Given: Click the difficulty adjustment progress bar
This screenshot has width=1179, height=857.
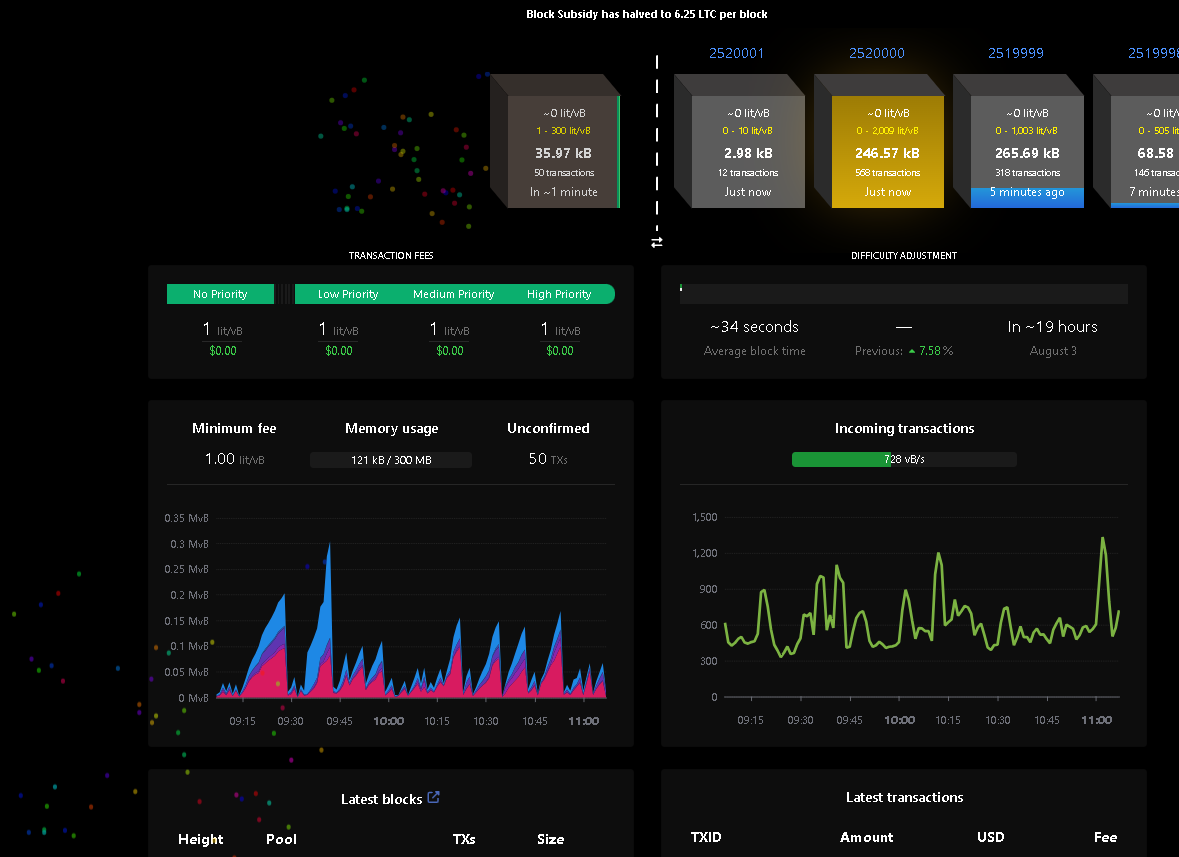Looking at the screenshot, I should point(903,294).
